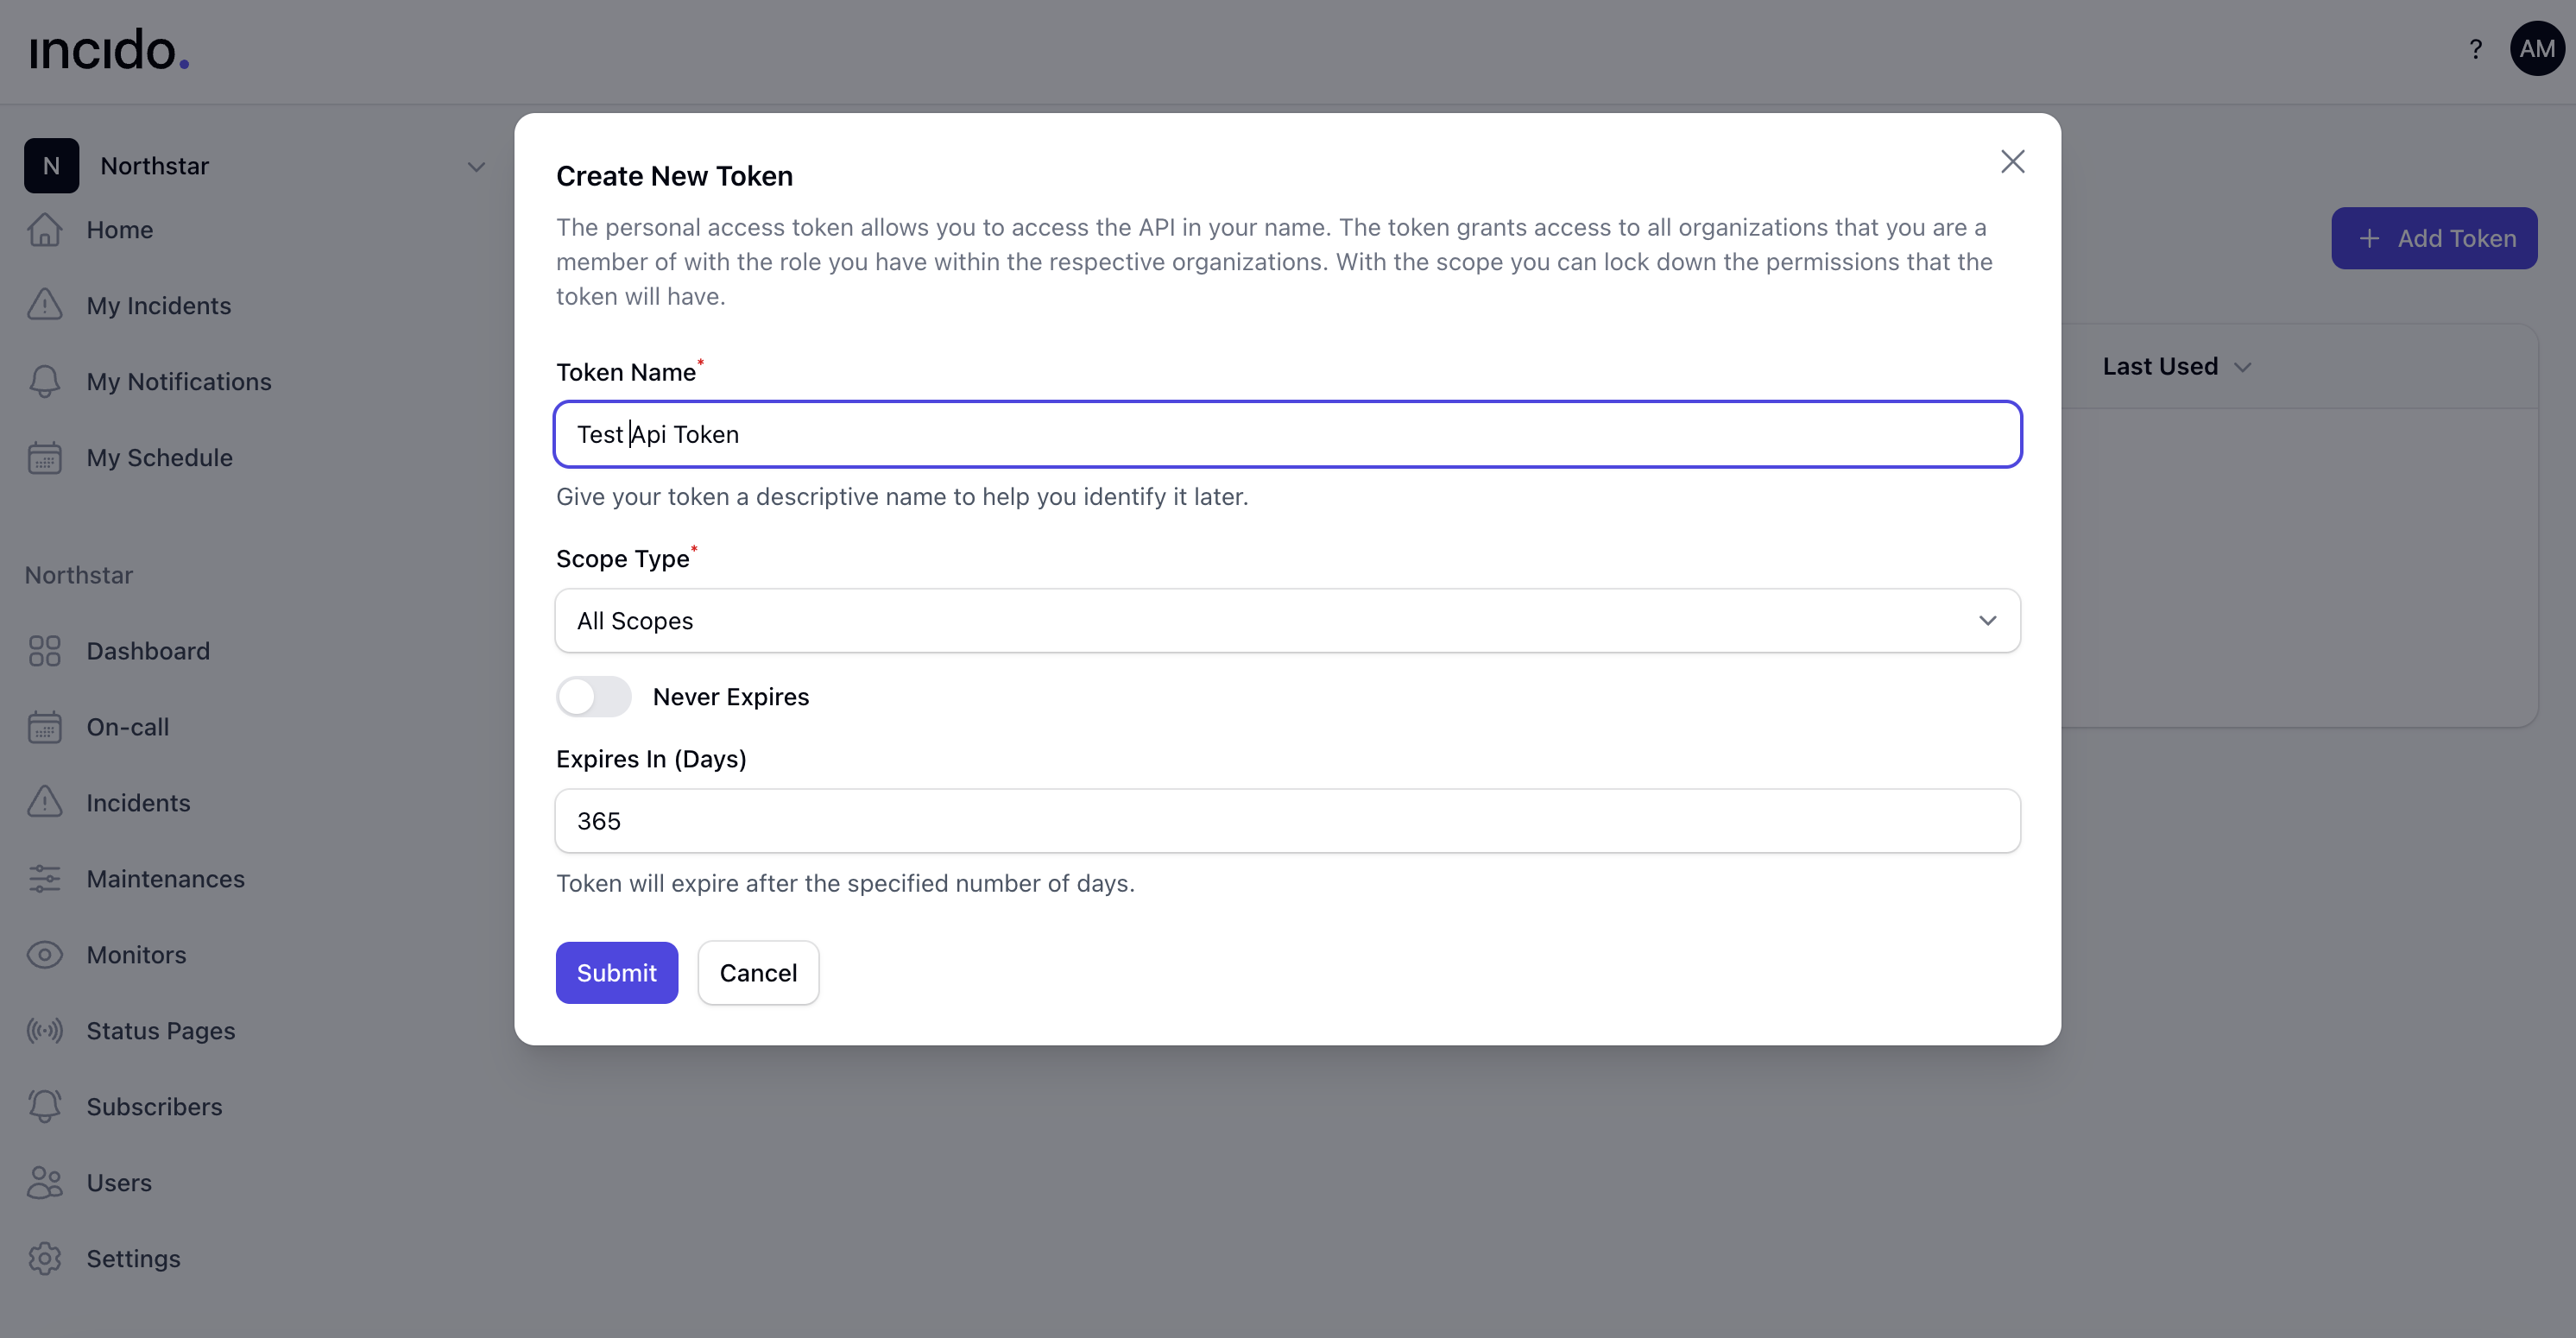Open the Scope Type dropdown
2576x1338 pixels.
pyautogui.click(x=1288, y=621)
